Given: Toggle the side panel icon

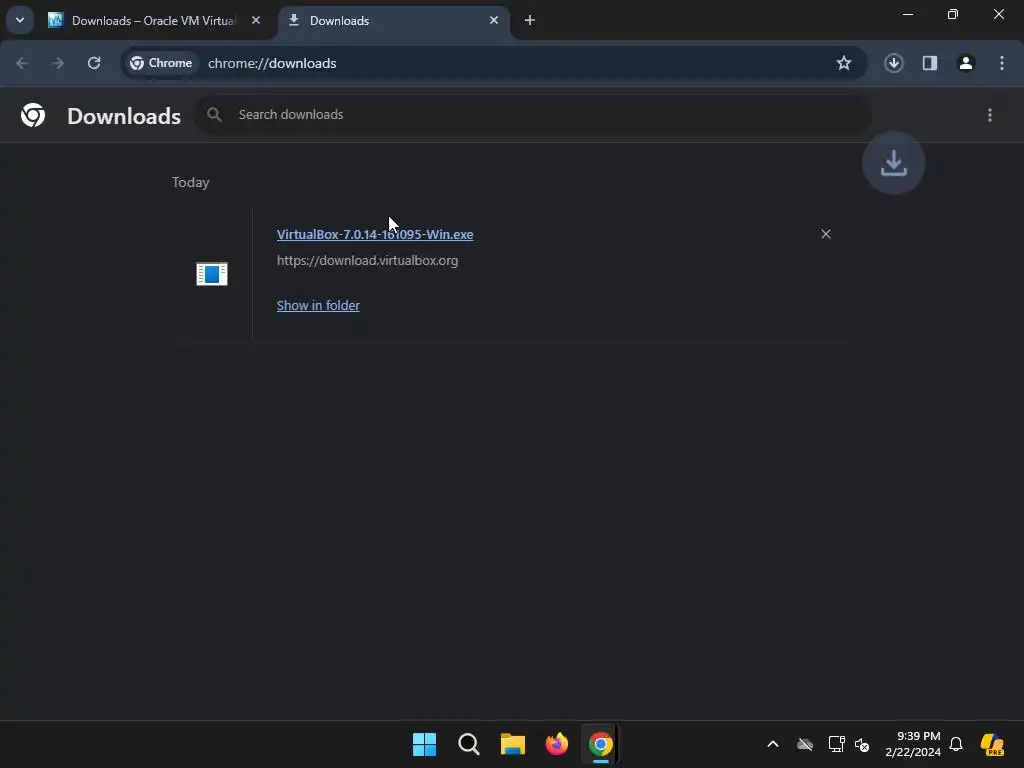Looking at the screenshot, I should pos(930,63).
